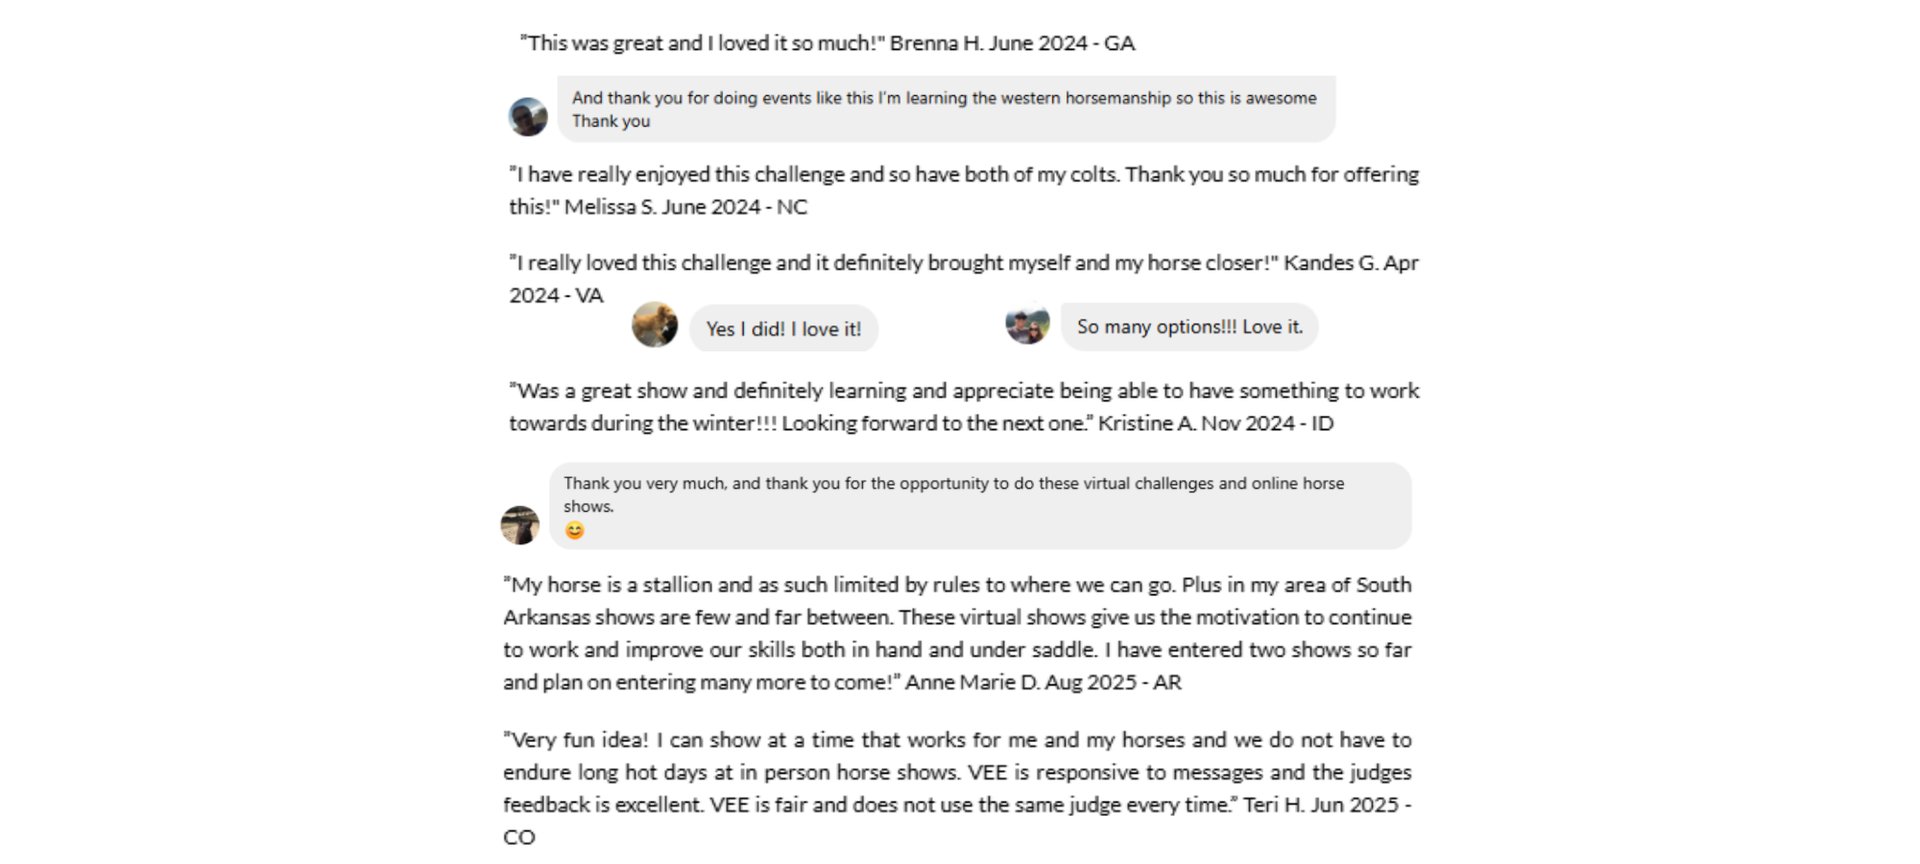Image resolution: width=1920 pixels, height=864 pixels.
Task: Click Melissa S. June 2024 testimonial text
Action: coord(964,190)
